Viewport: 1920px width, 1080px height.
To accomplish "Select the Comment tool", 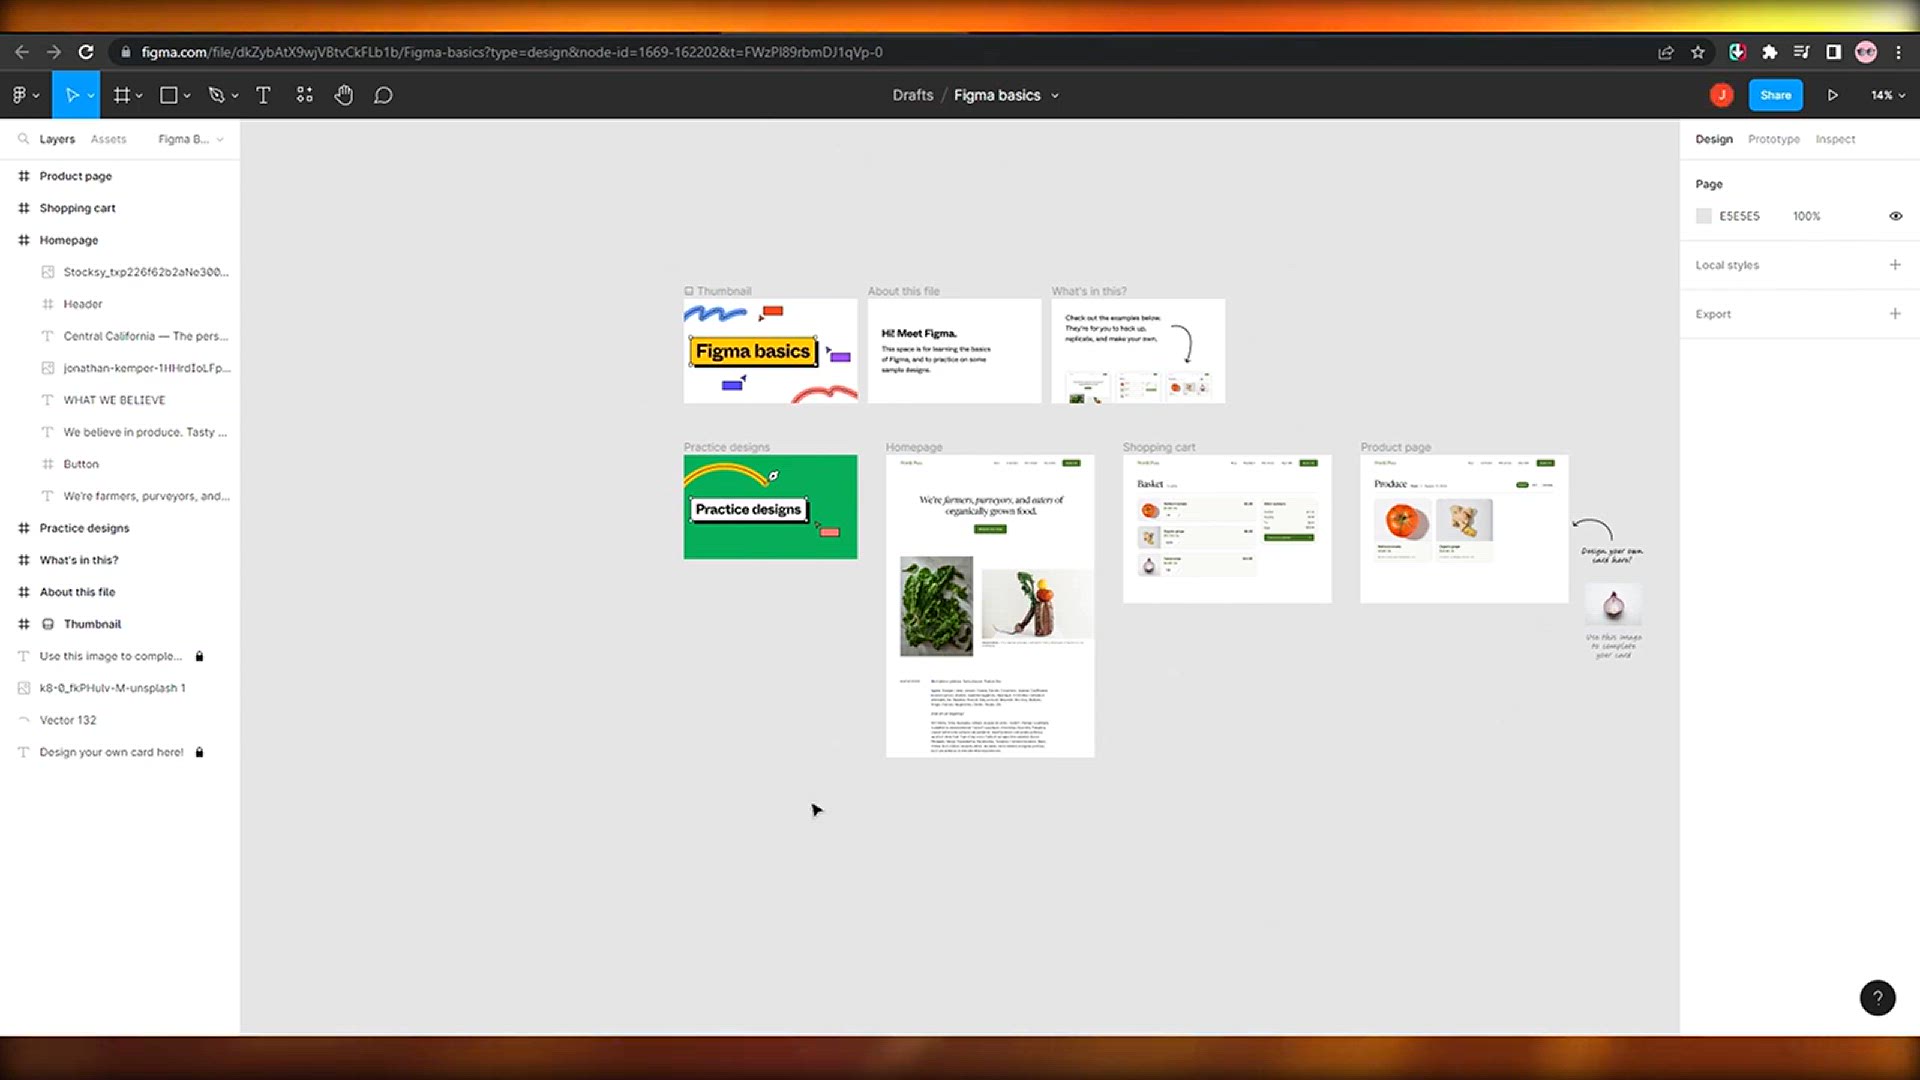I will tap(383, 95).
